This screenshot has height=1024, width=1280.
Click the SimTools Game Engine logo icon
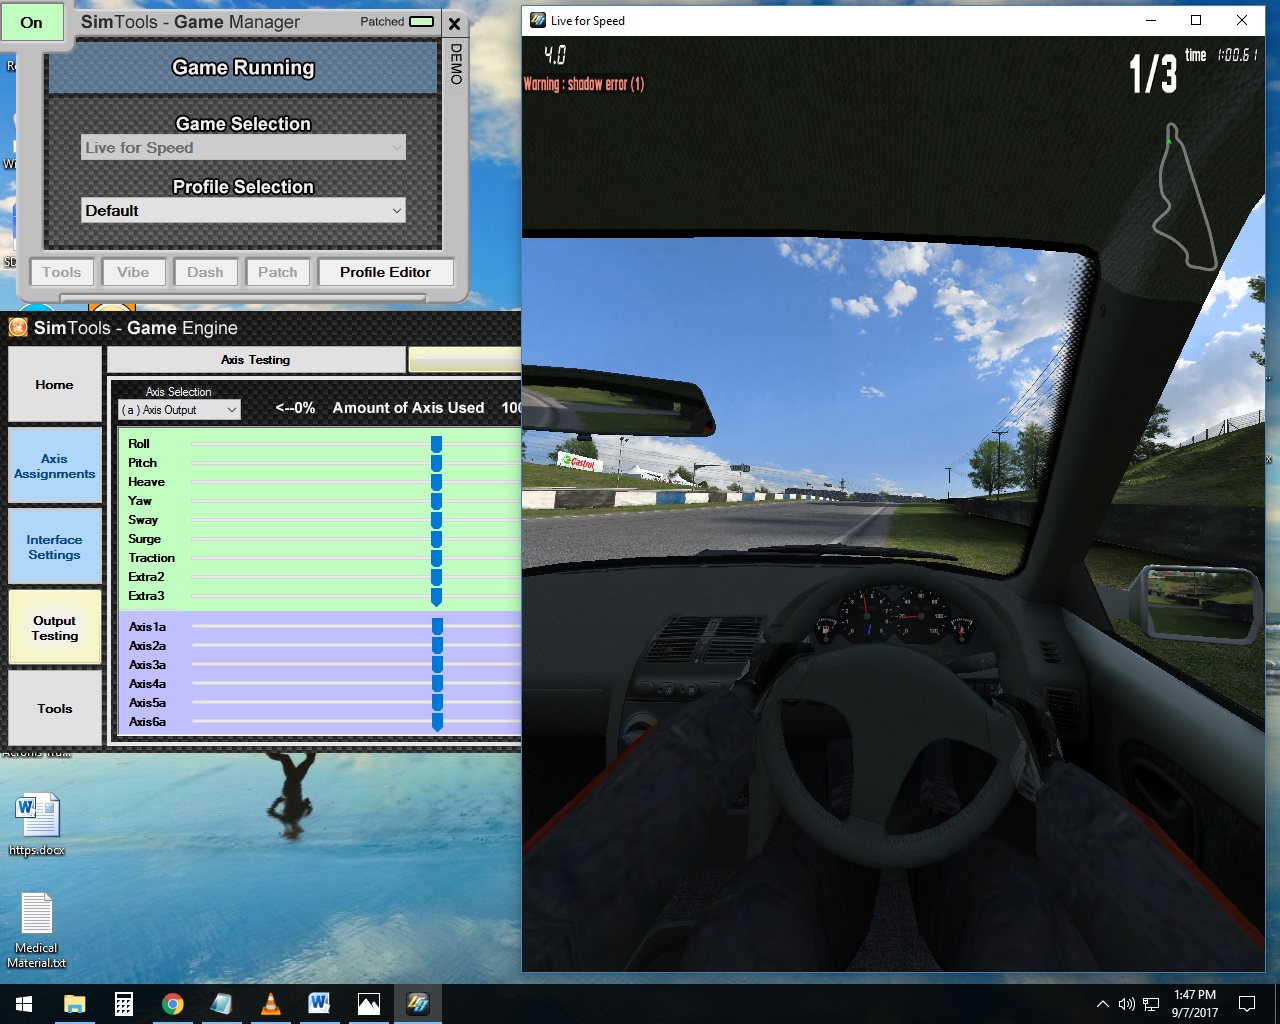(x=18, y=327)
